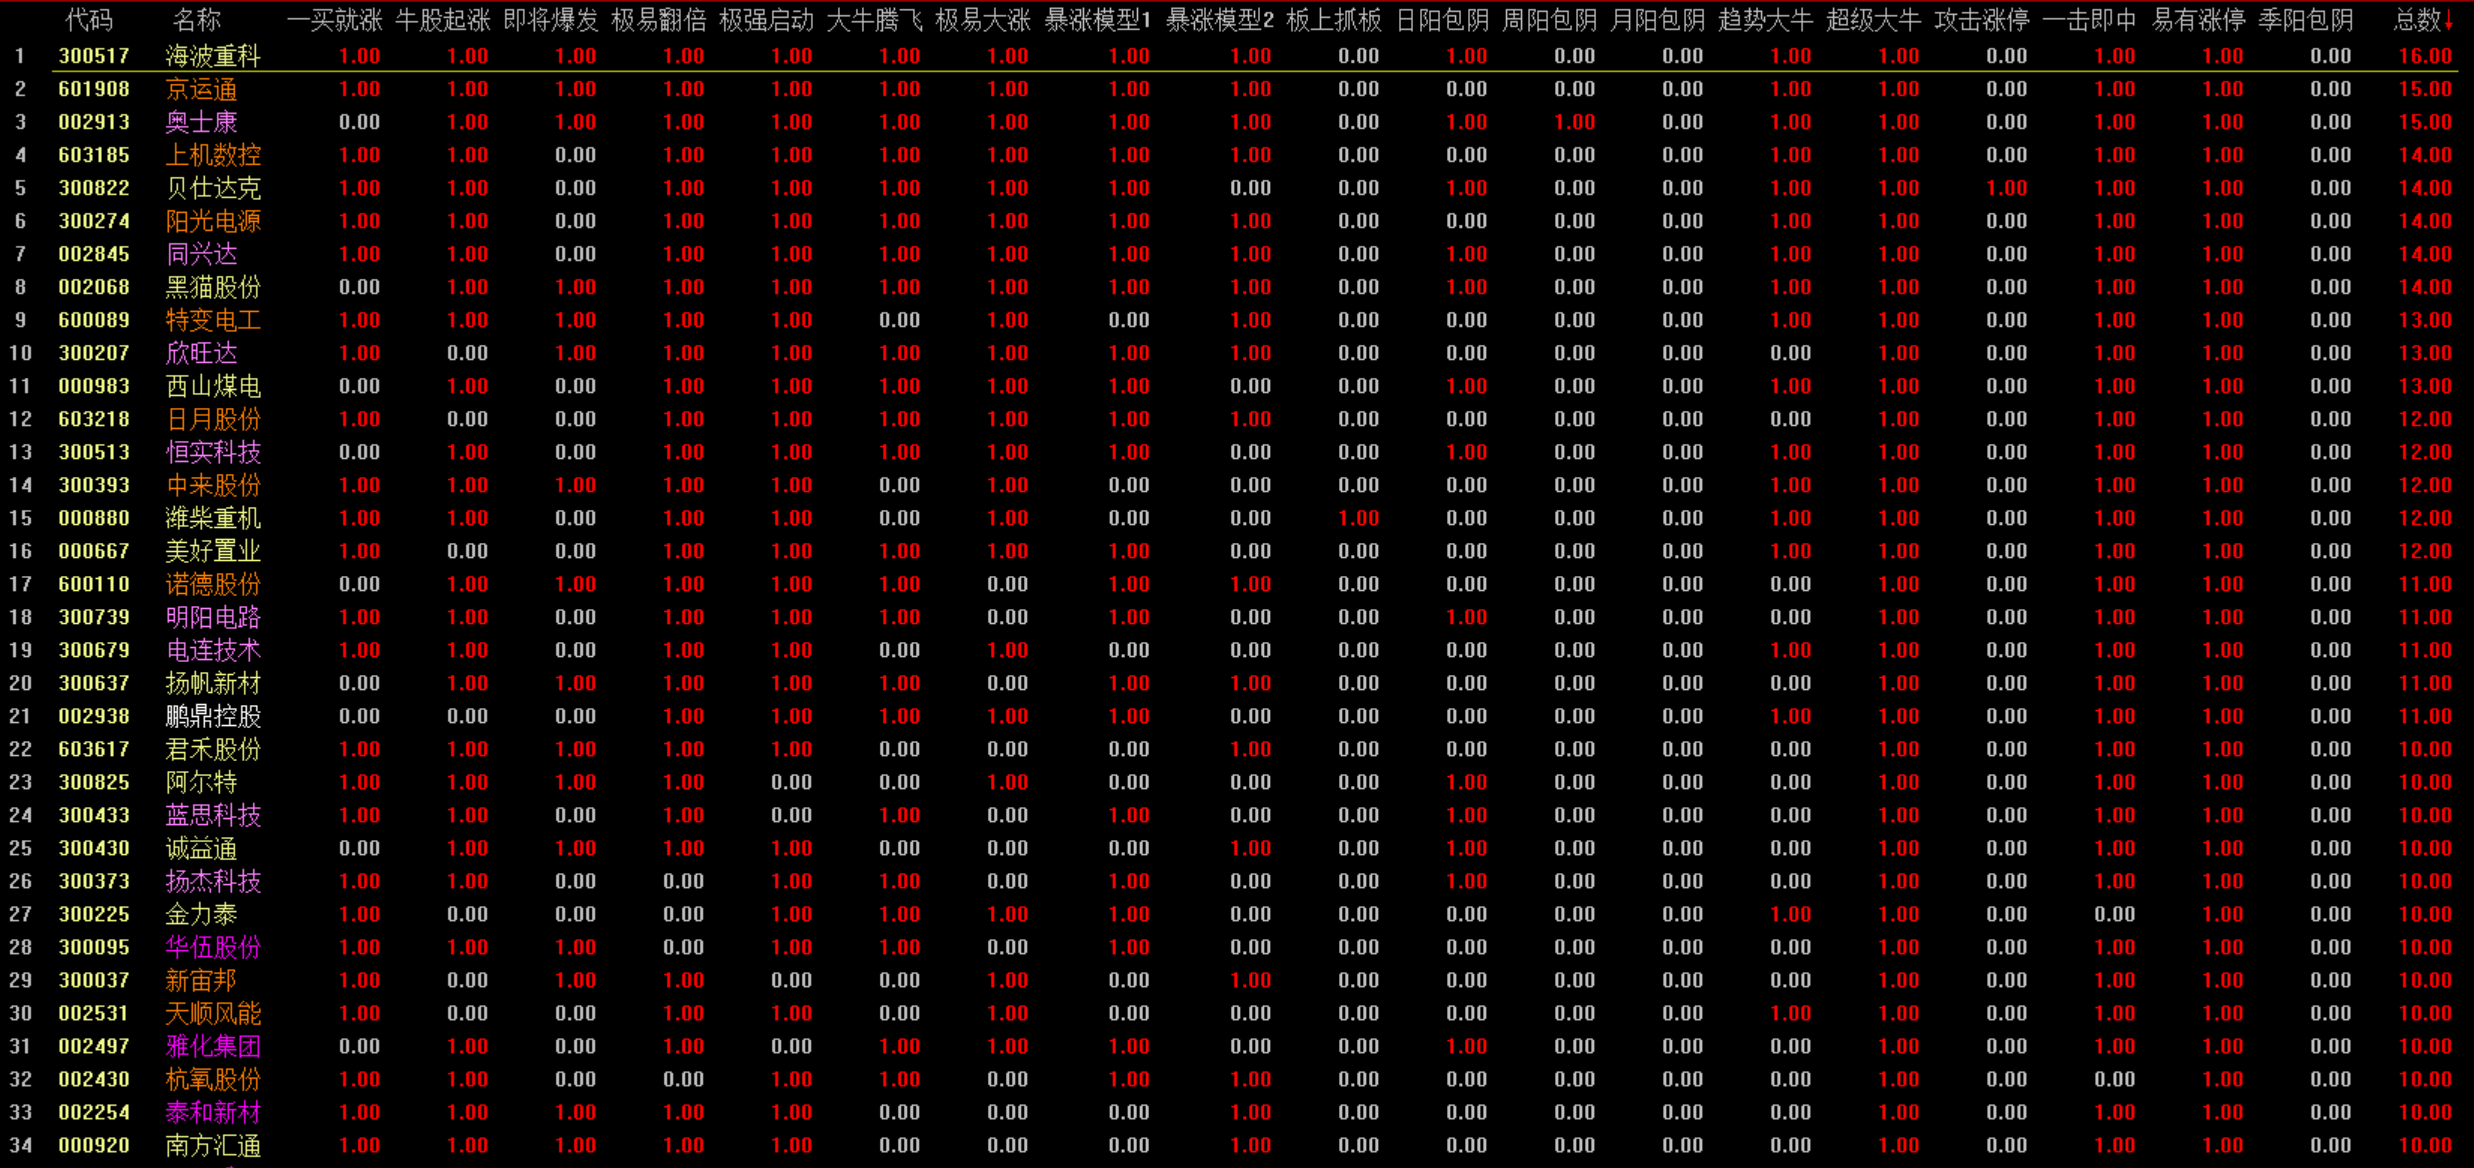Click the 趋势大牛 column header
Image resolution: width=2474 pixels, height=1168 pixels.
click(1765, 20)
